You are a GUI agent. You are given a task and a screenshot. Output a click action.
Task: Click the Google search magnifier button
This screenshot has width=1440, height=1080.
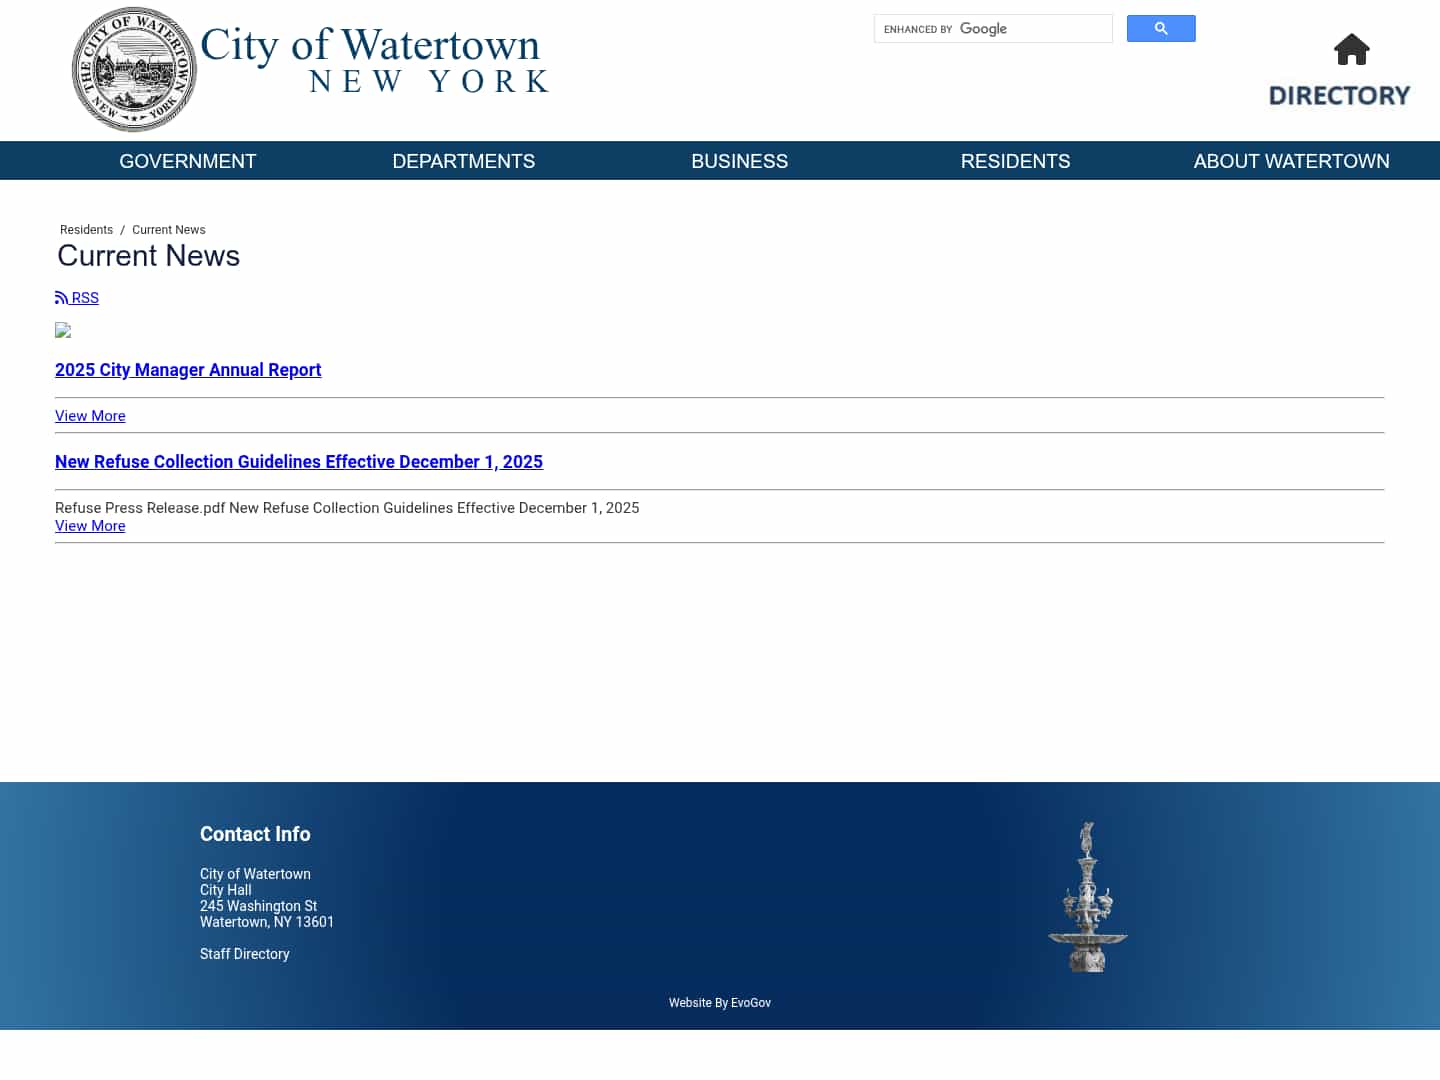pos(1161,28)
